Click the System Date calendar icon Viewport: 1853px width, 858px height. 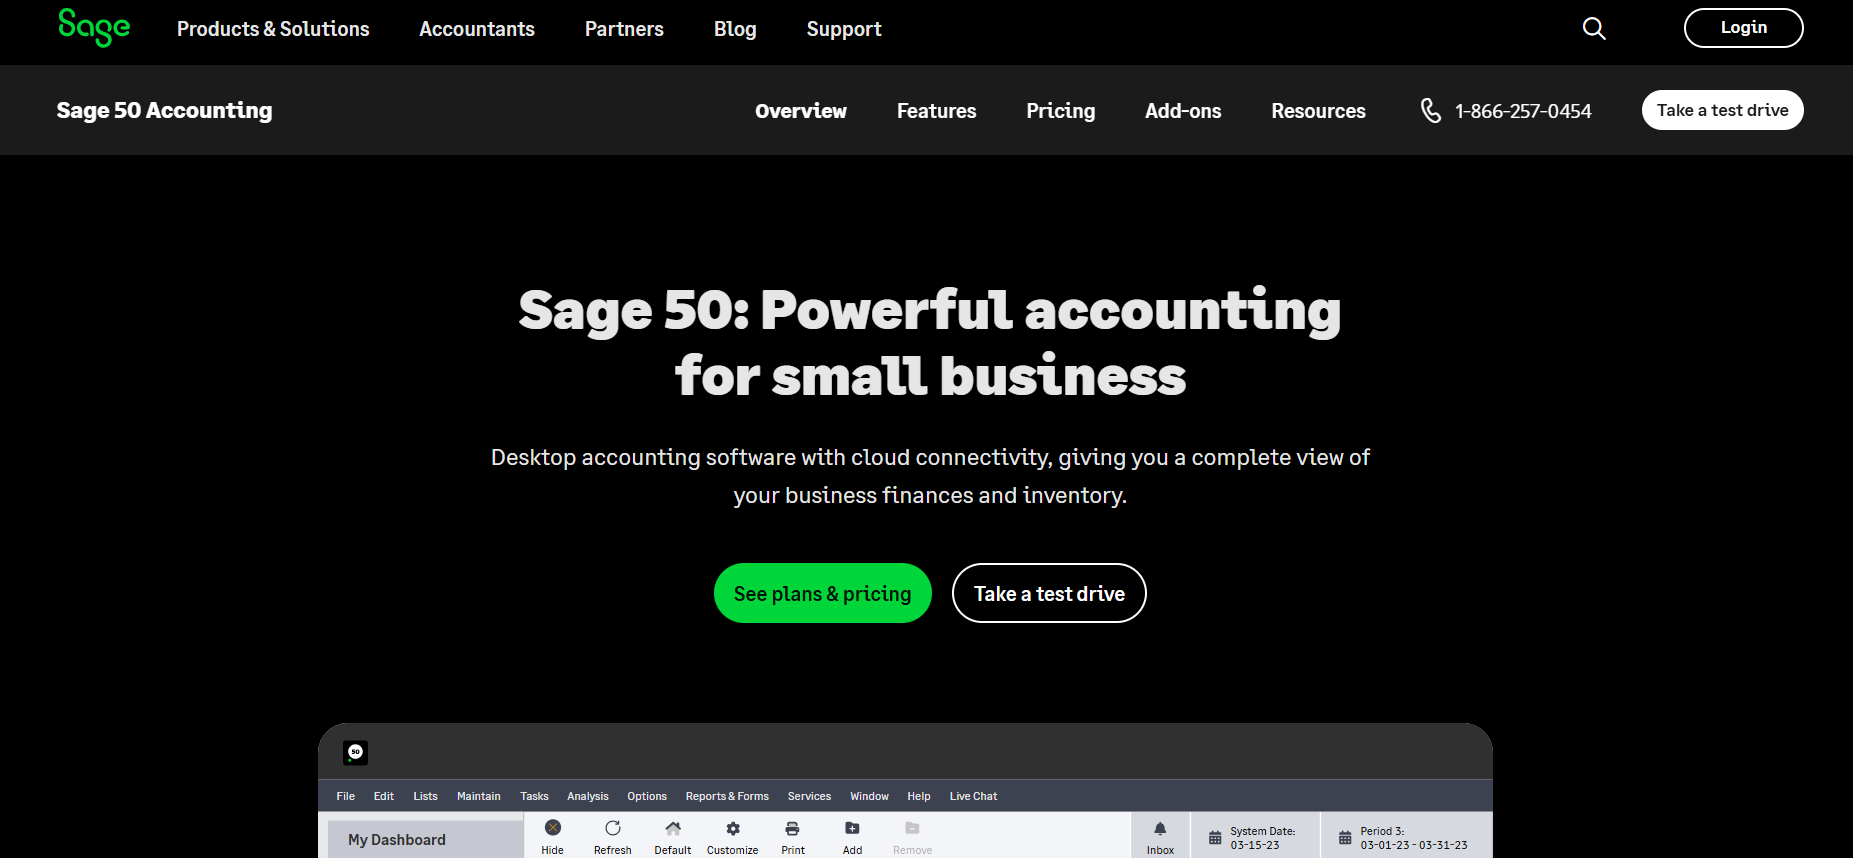coord(1215,838)
